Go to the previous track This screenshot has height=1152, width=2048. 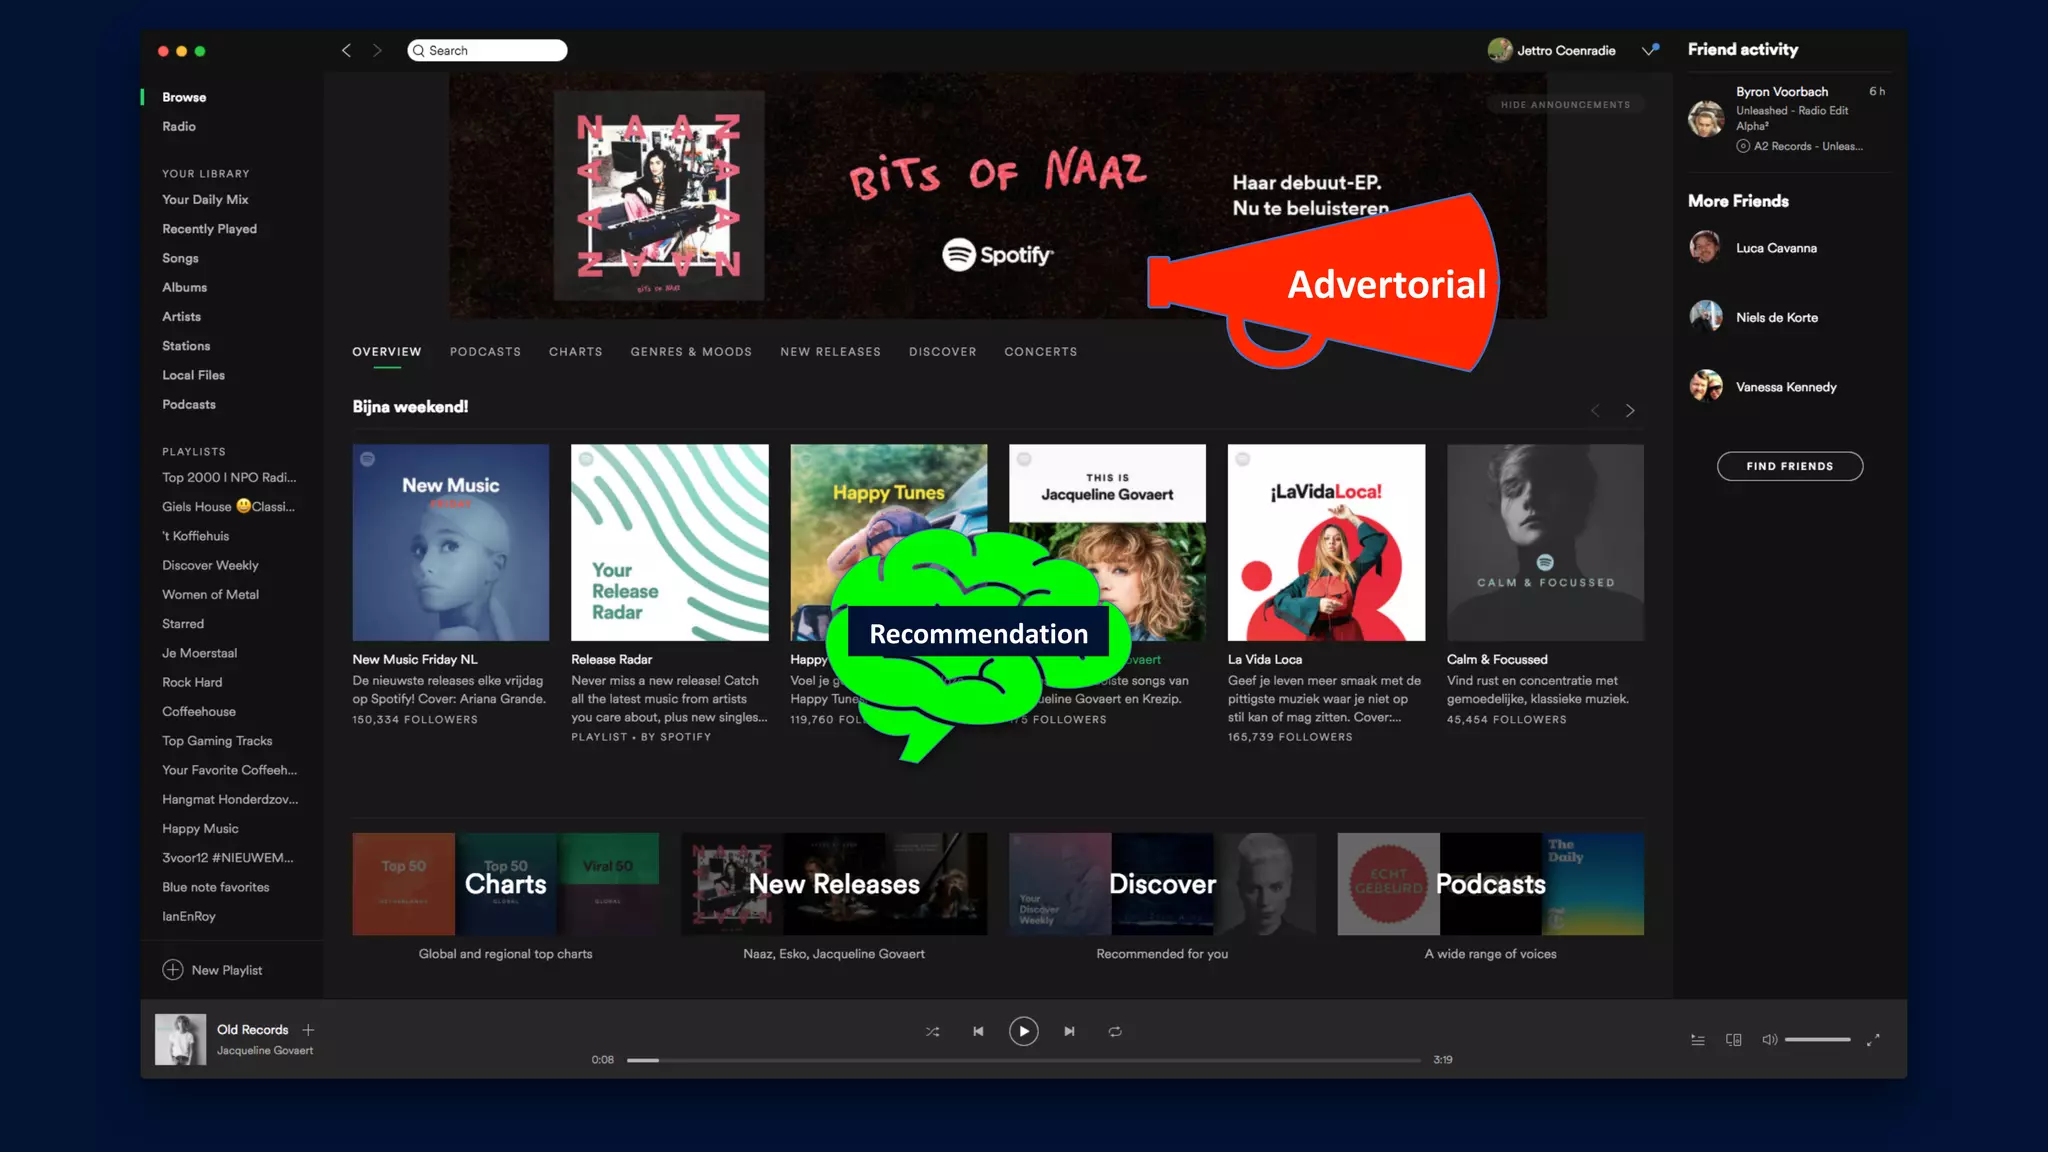coord(978,1031)
